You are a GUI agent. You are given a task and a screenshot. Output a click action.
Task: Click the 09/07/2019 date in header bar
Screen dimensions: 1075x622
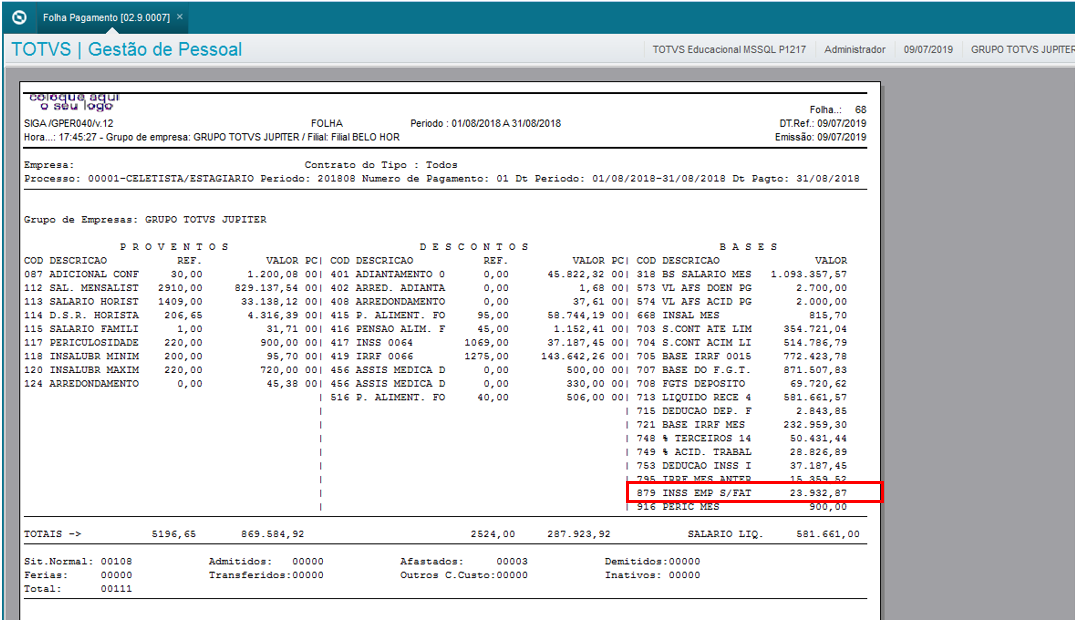(x=928, y=49)
